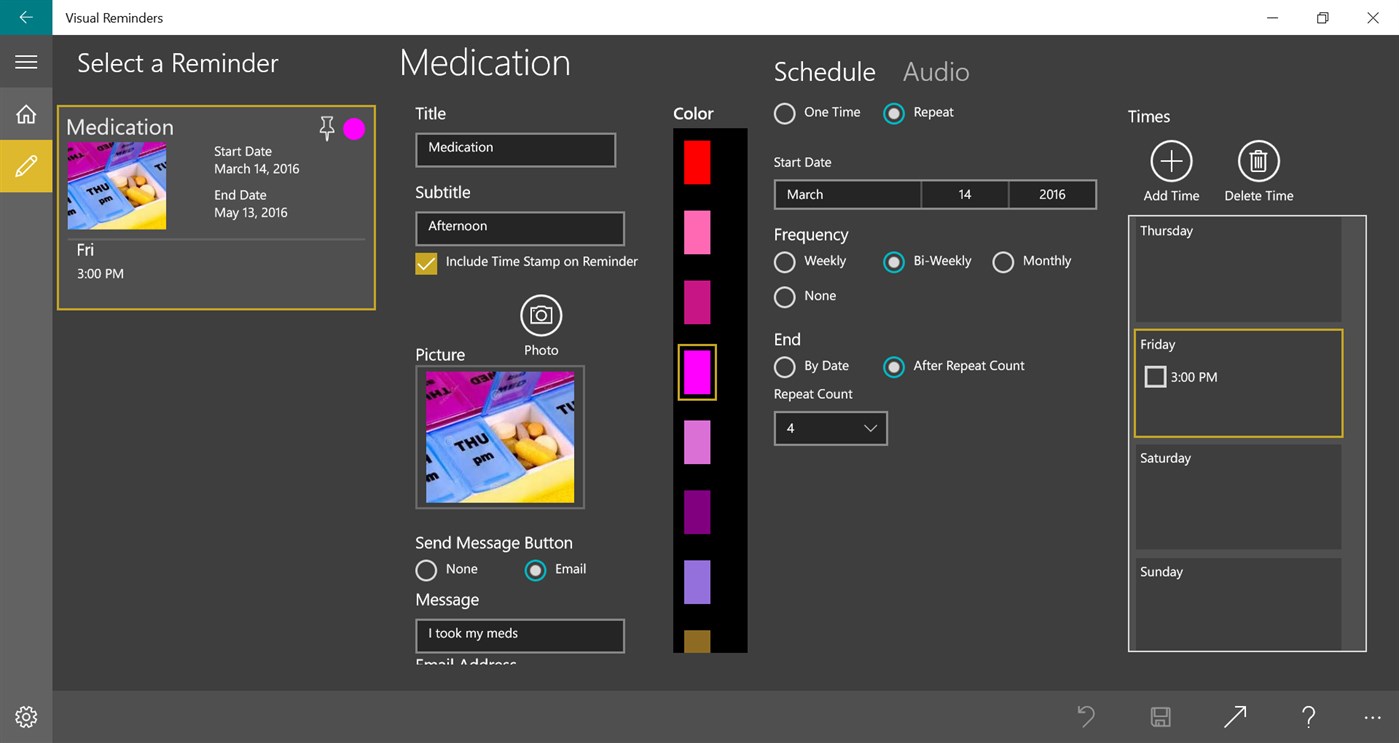Uncheck Include Time Stamp on Reminder
The image size is (1399, 743).
pos(426,264)
